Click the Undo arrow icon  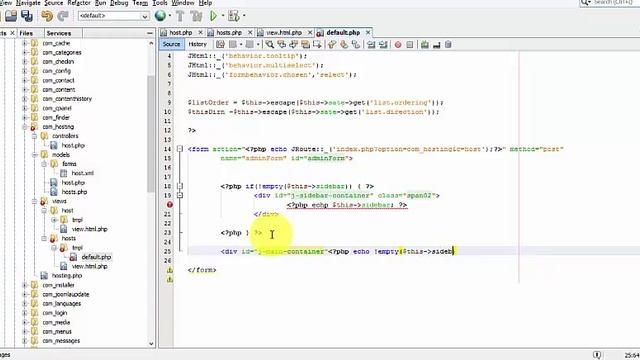point(47,16)
